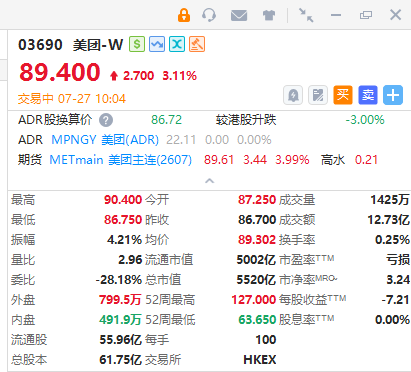Show help for ADR股换算价
Image resolution: width=411 pixels, height=372 pixels.
point(106,120)
